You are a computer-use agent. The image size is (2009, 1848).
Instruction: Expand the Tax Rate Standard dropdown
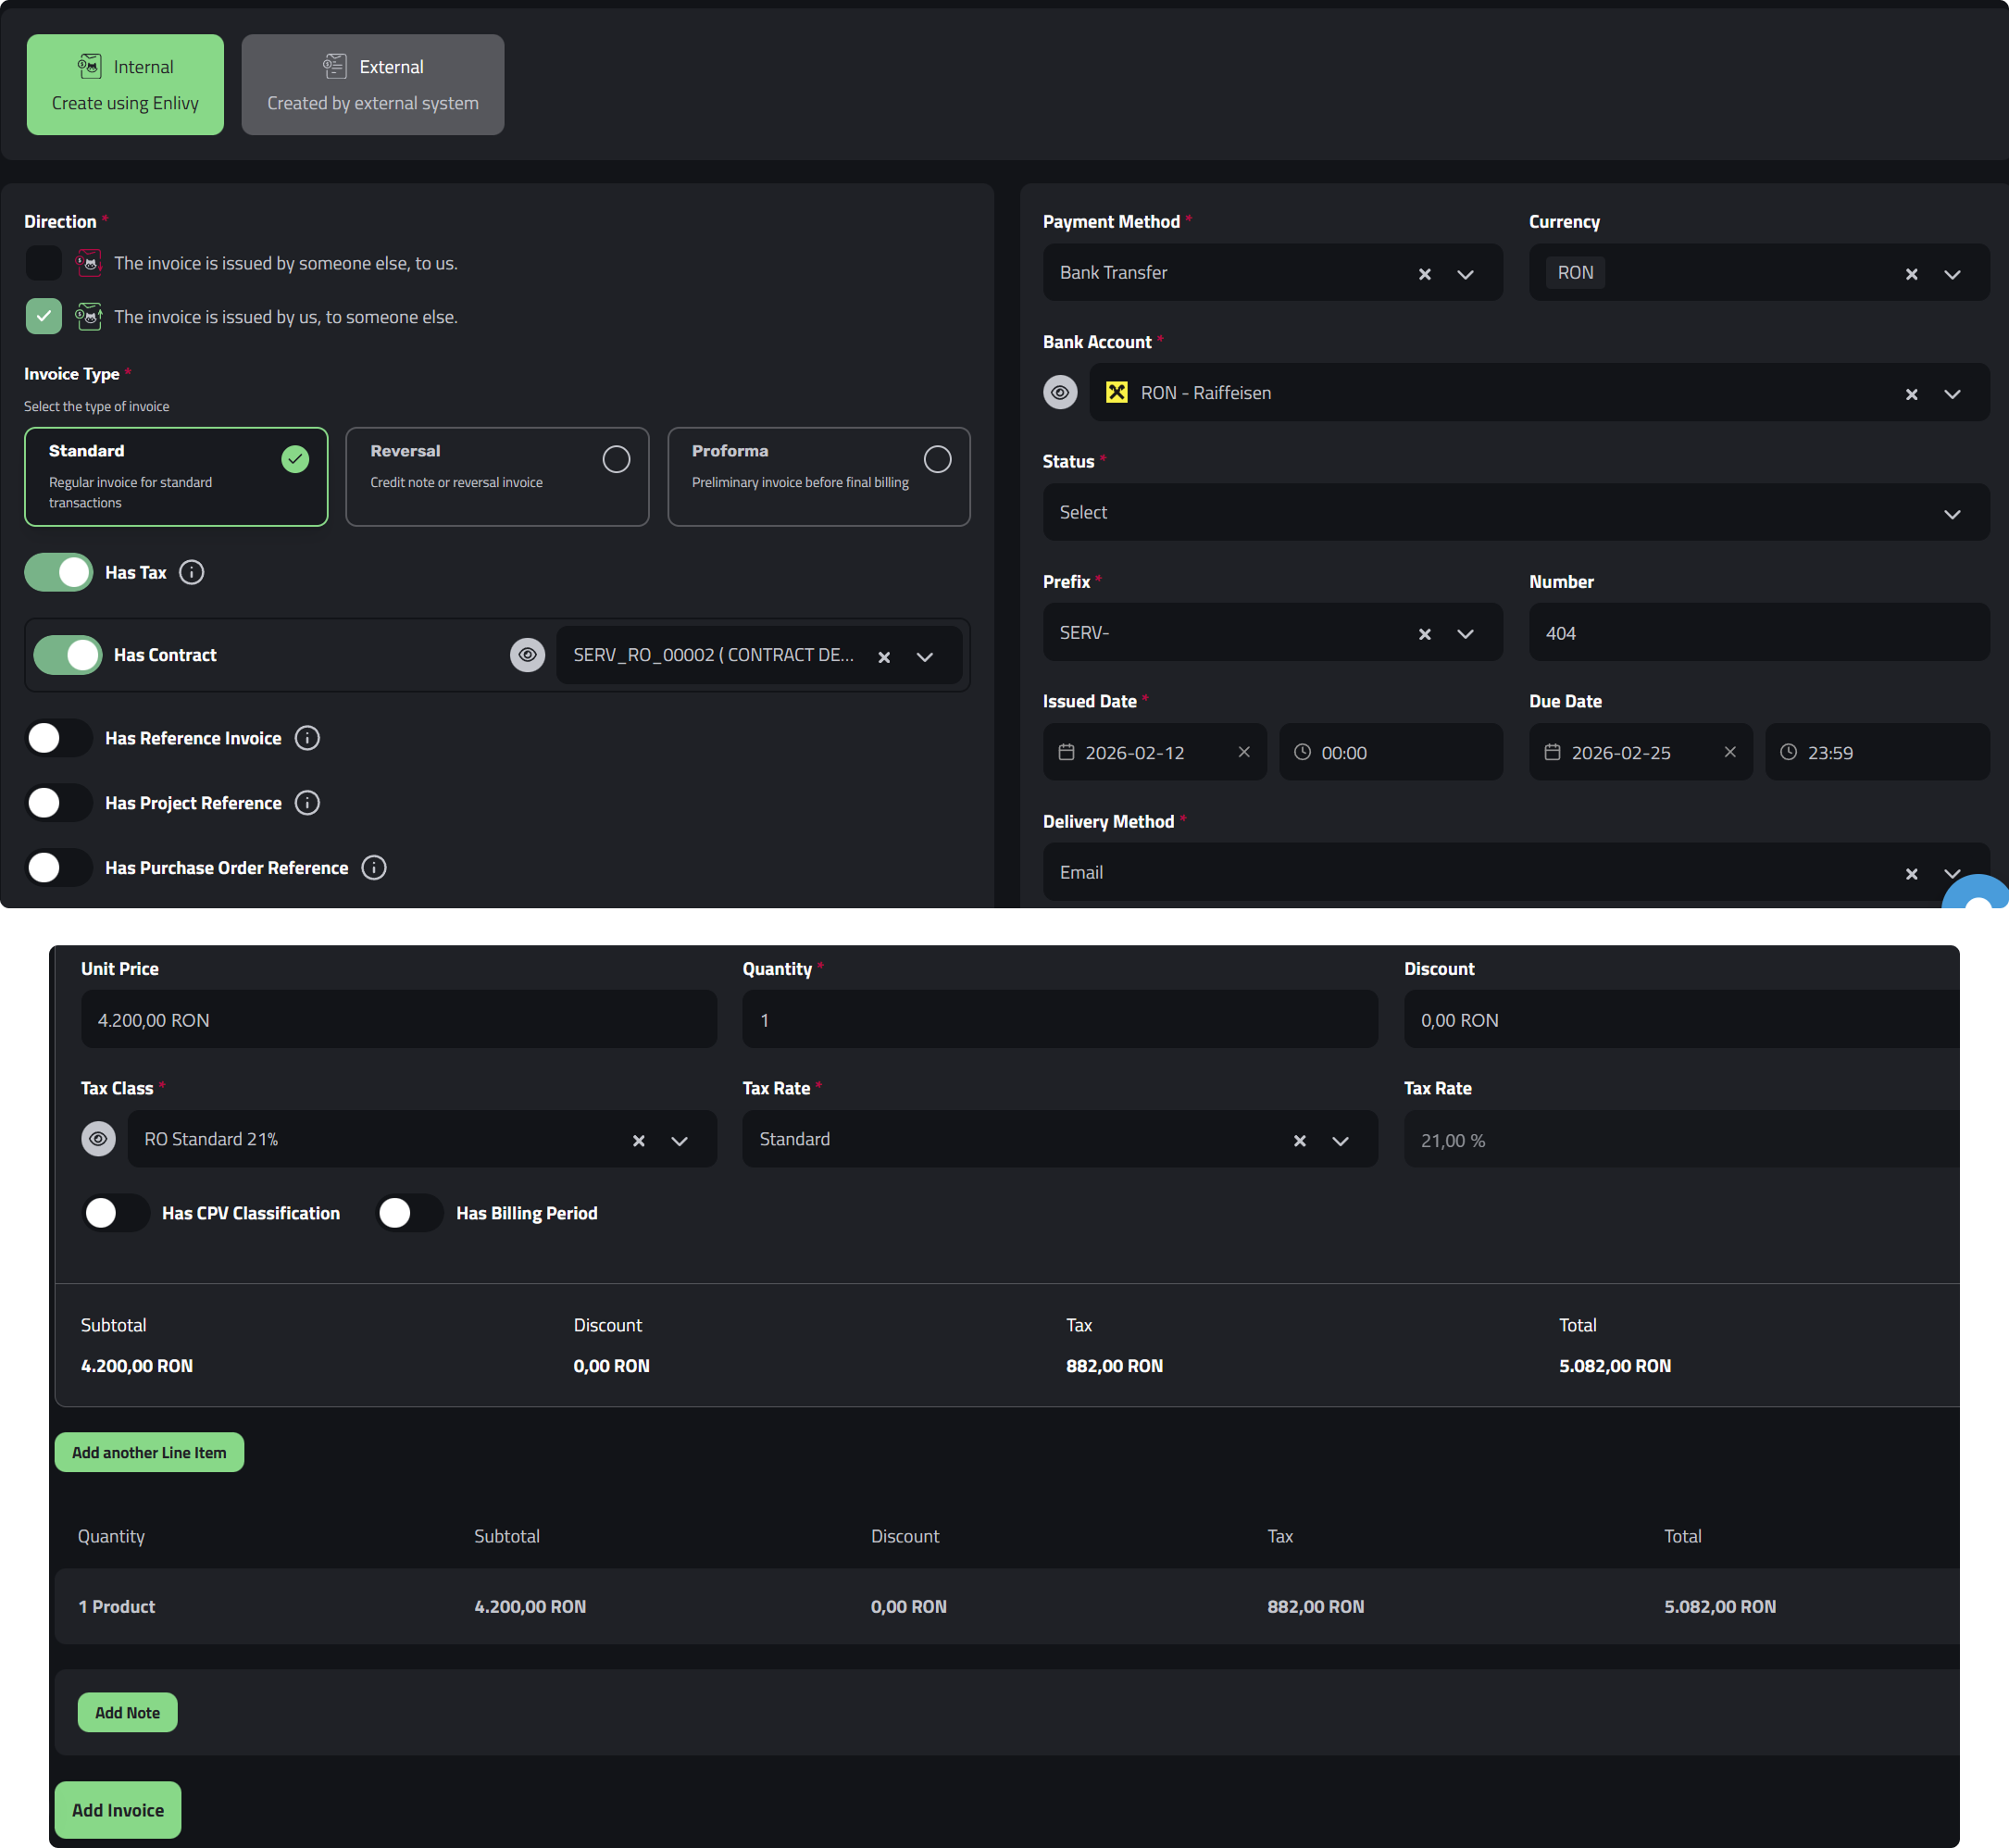coord(1340,1141)
